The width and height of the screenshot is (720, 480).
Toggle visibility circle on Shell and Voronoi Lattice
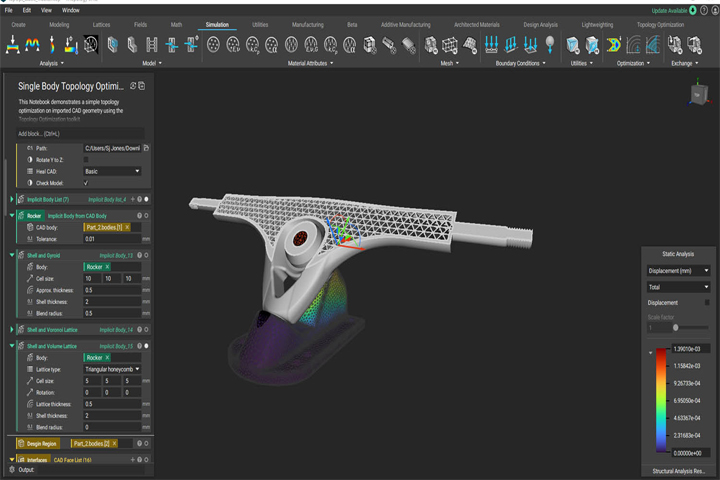click(146, 329)
